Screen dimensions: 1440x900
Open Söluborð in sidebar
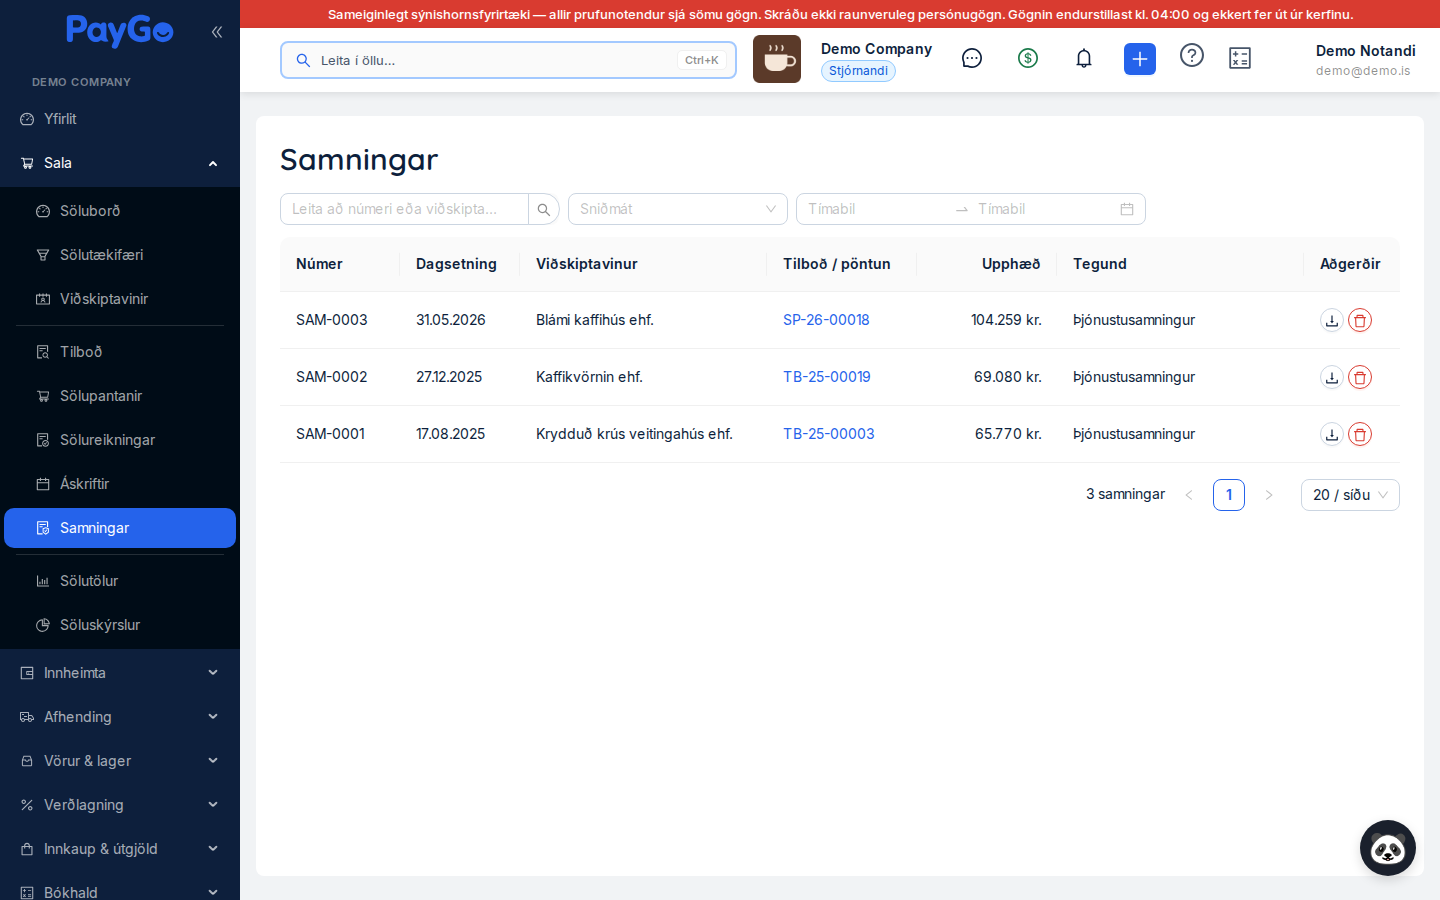[120, 211]
